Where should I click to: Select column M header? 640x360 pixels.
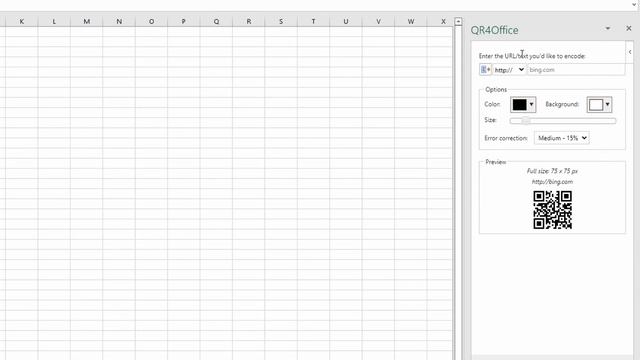87,21
